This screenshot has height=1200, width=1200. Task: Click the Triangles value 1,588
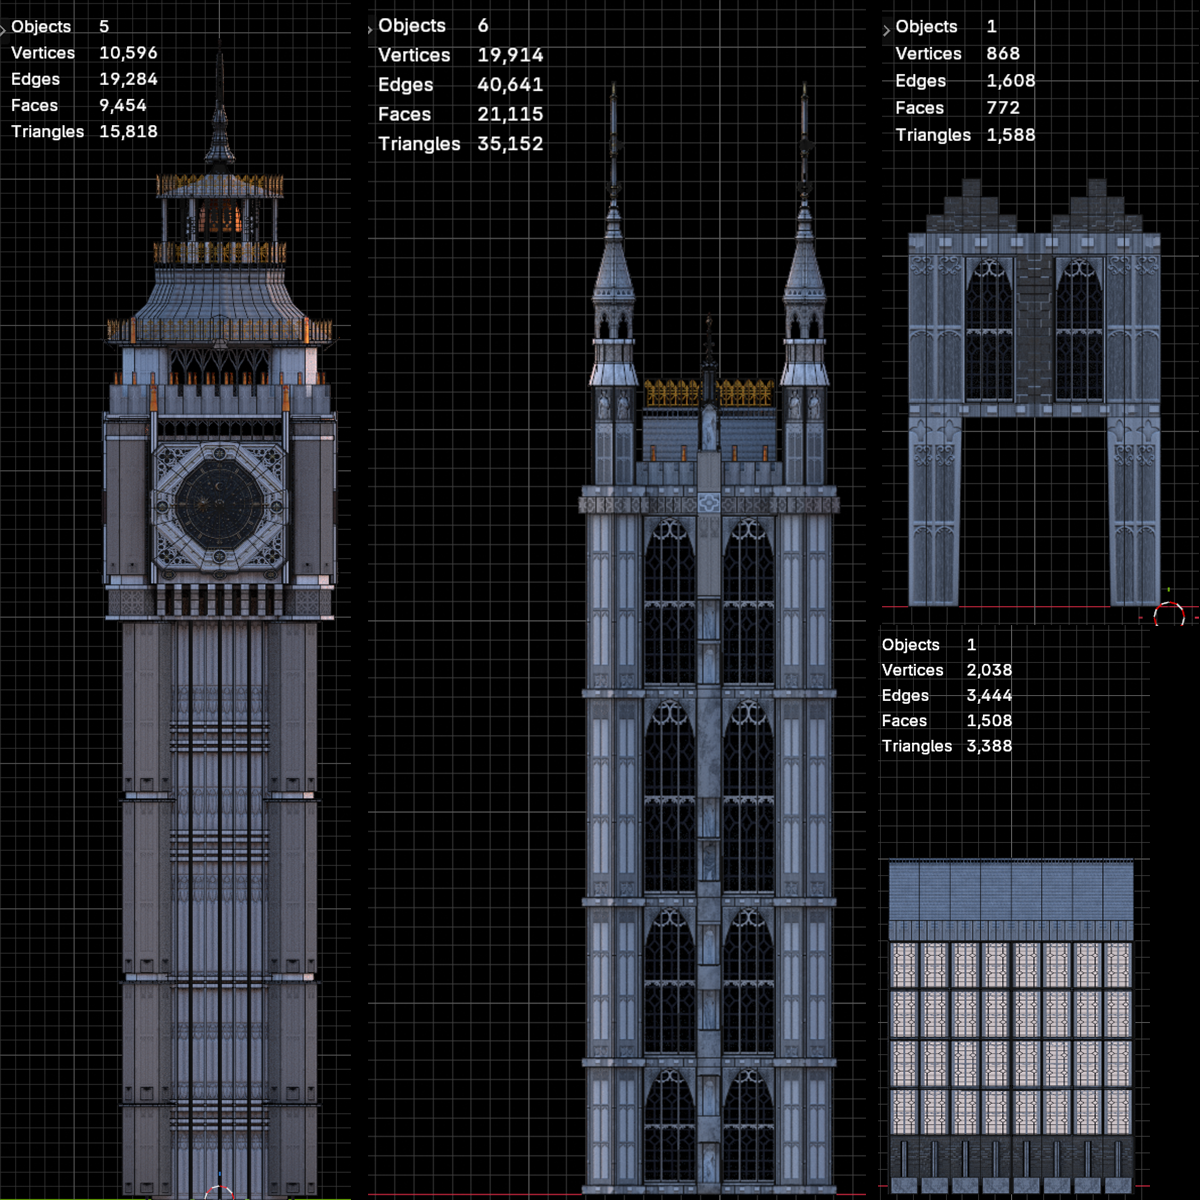click(1011, 135)
